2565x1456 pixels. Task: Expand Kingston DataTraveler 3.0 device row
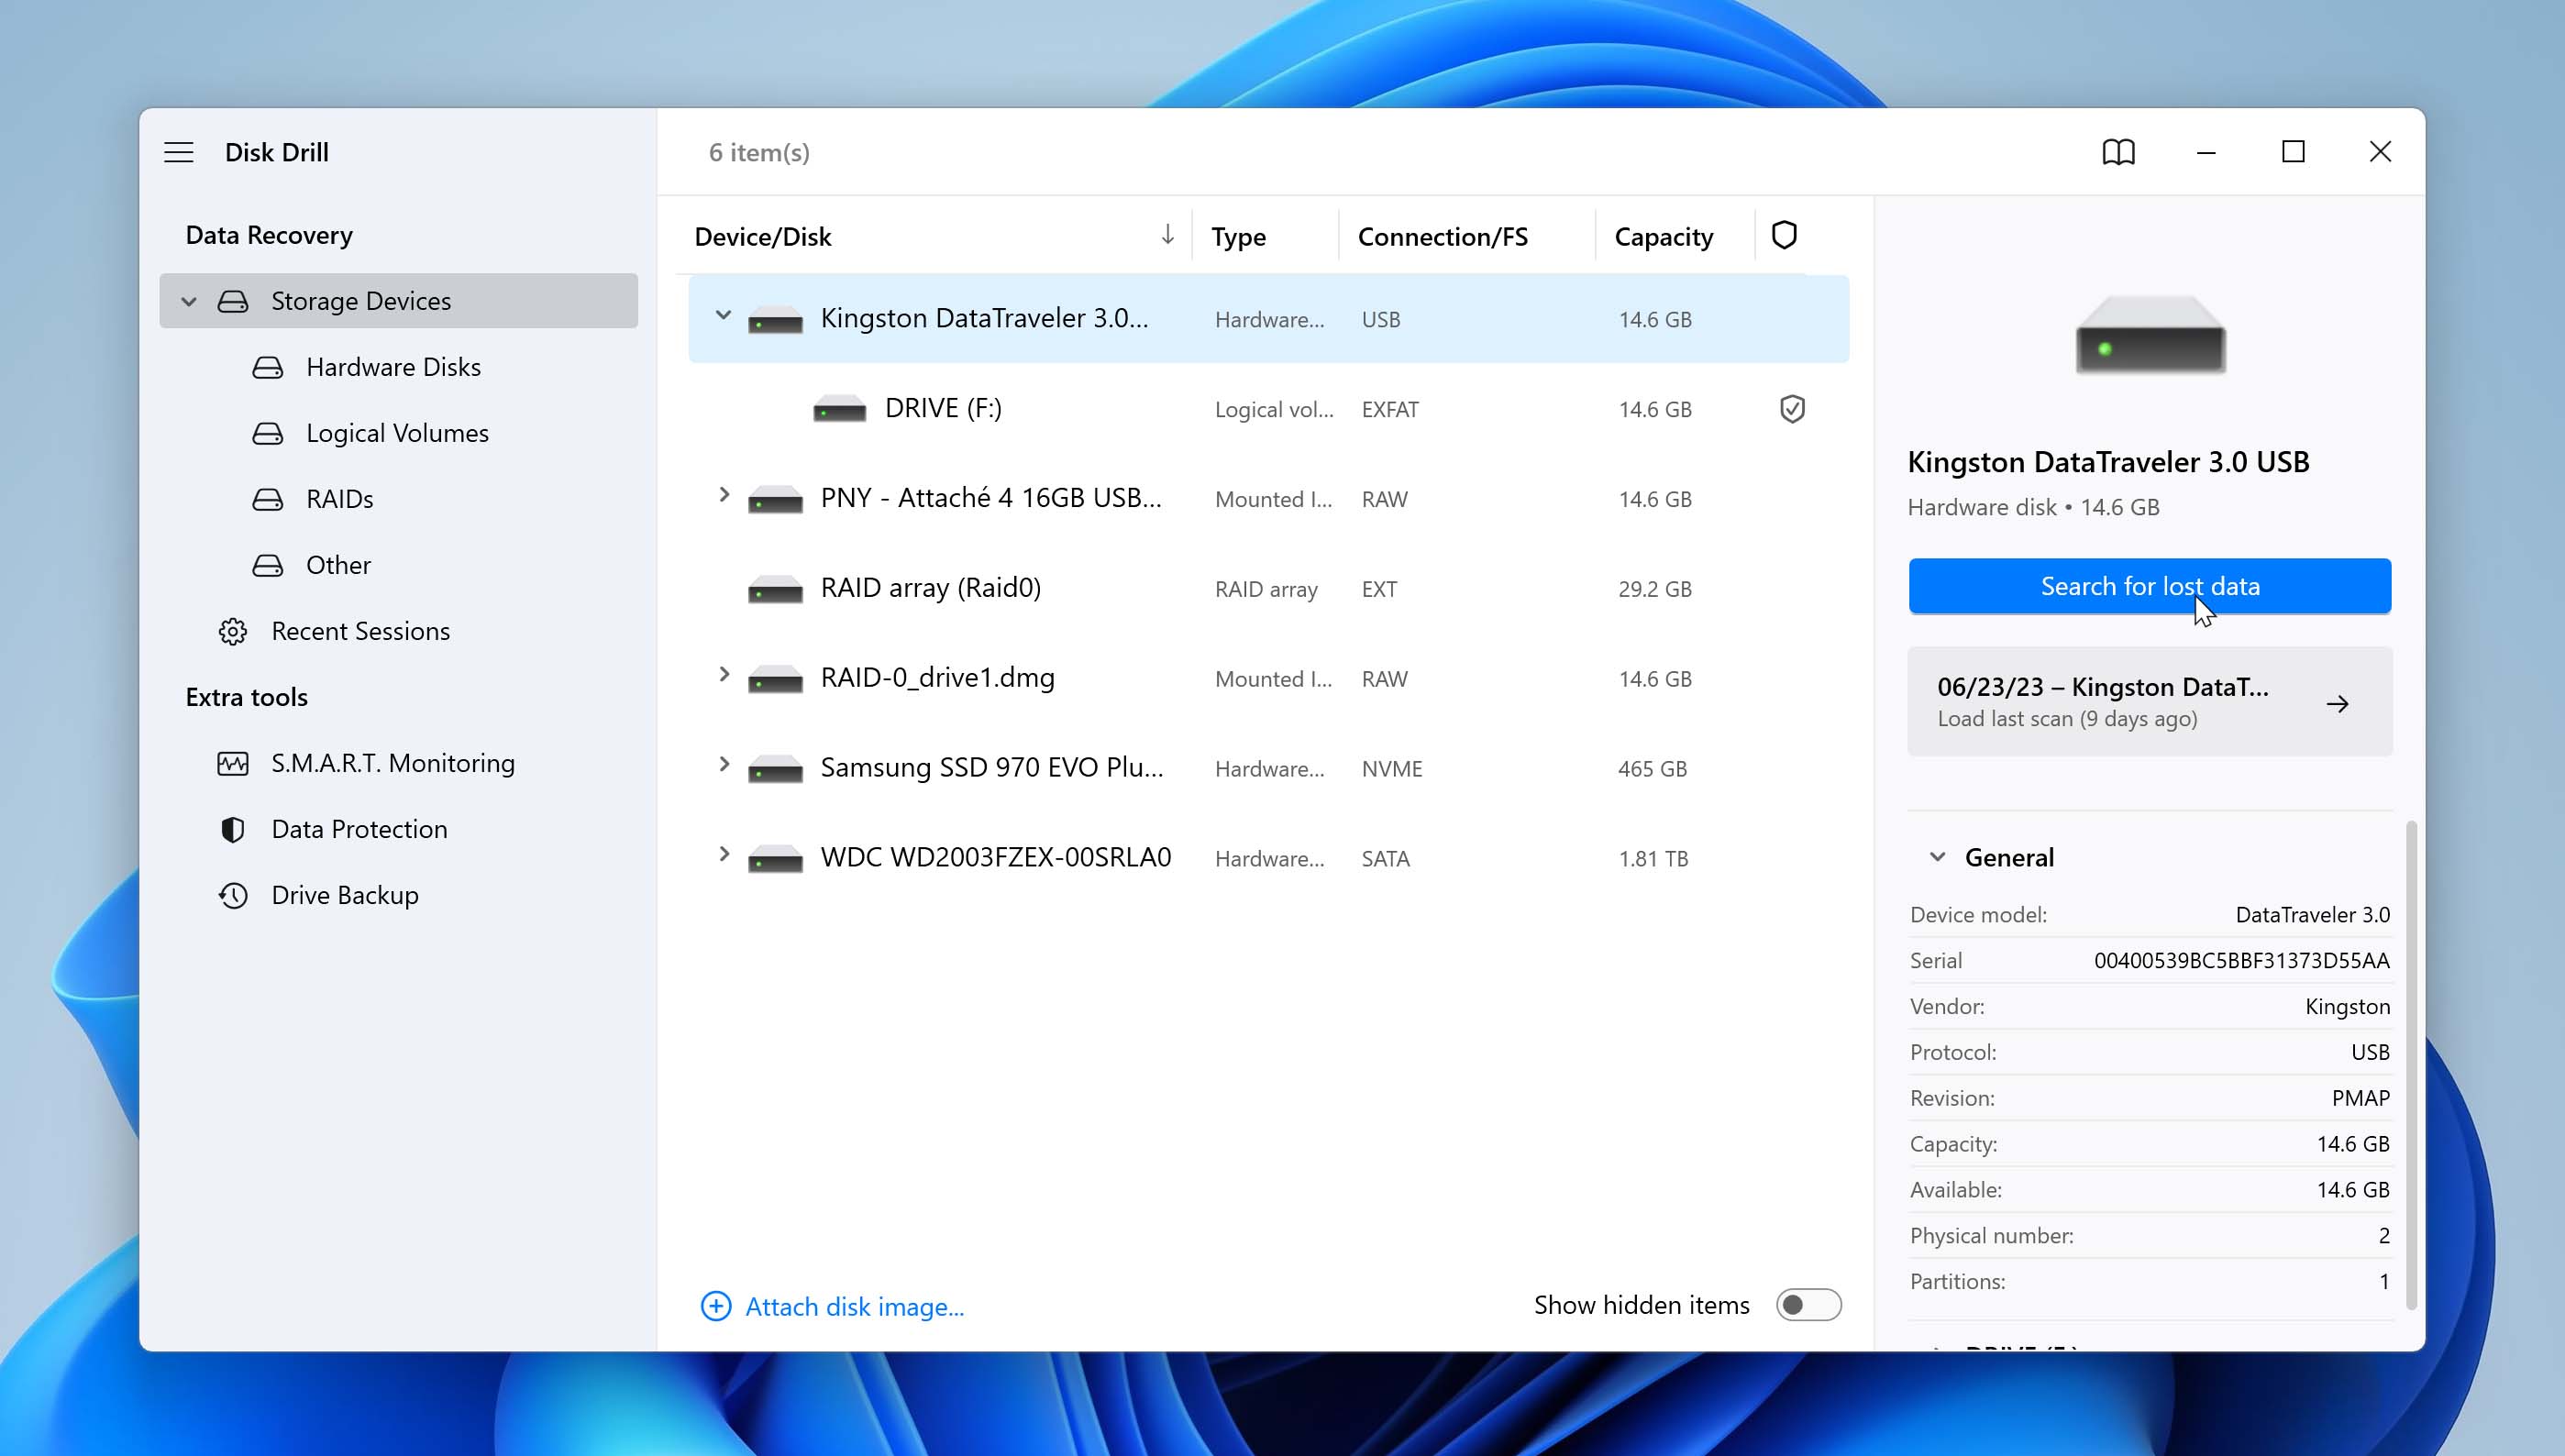723,317
